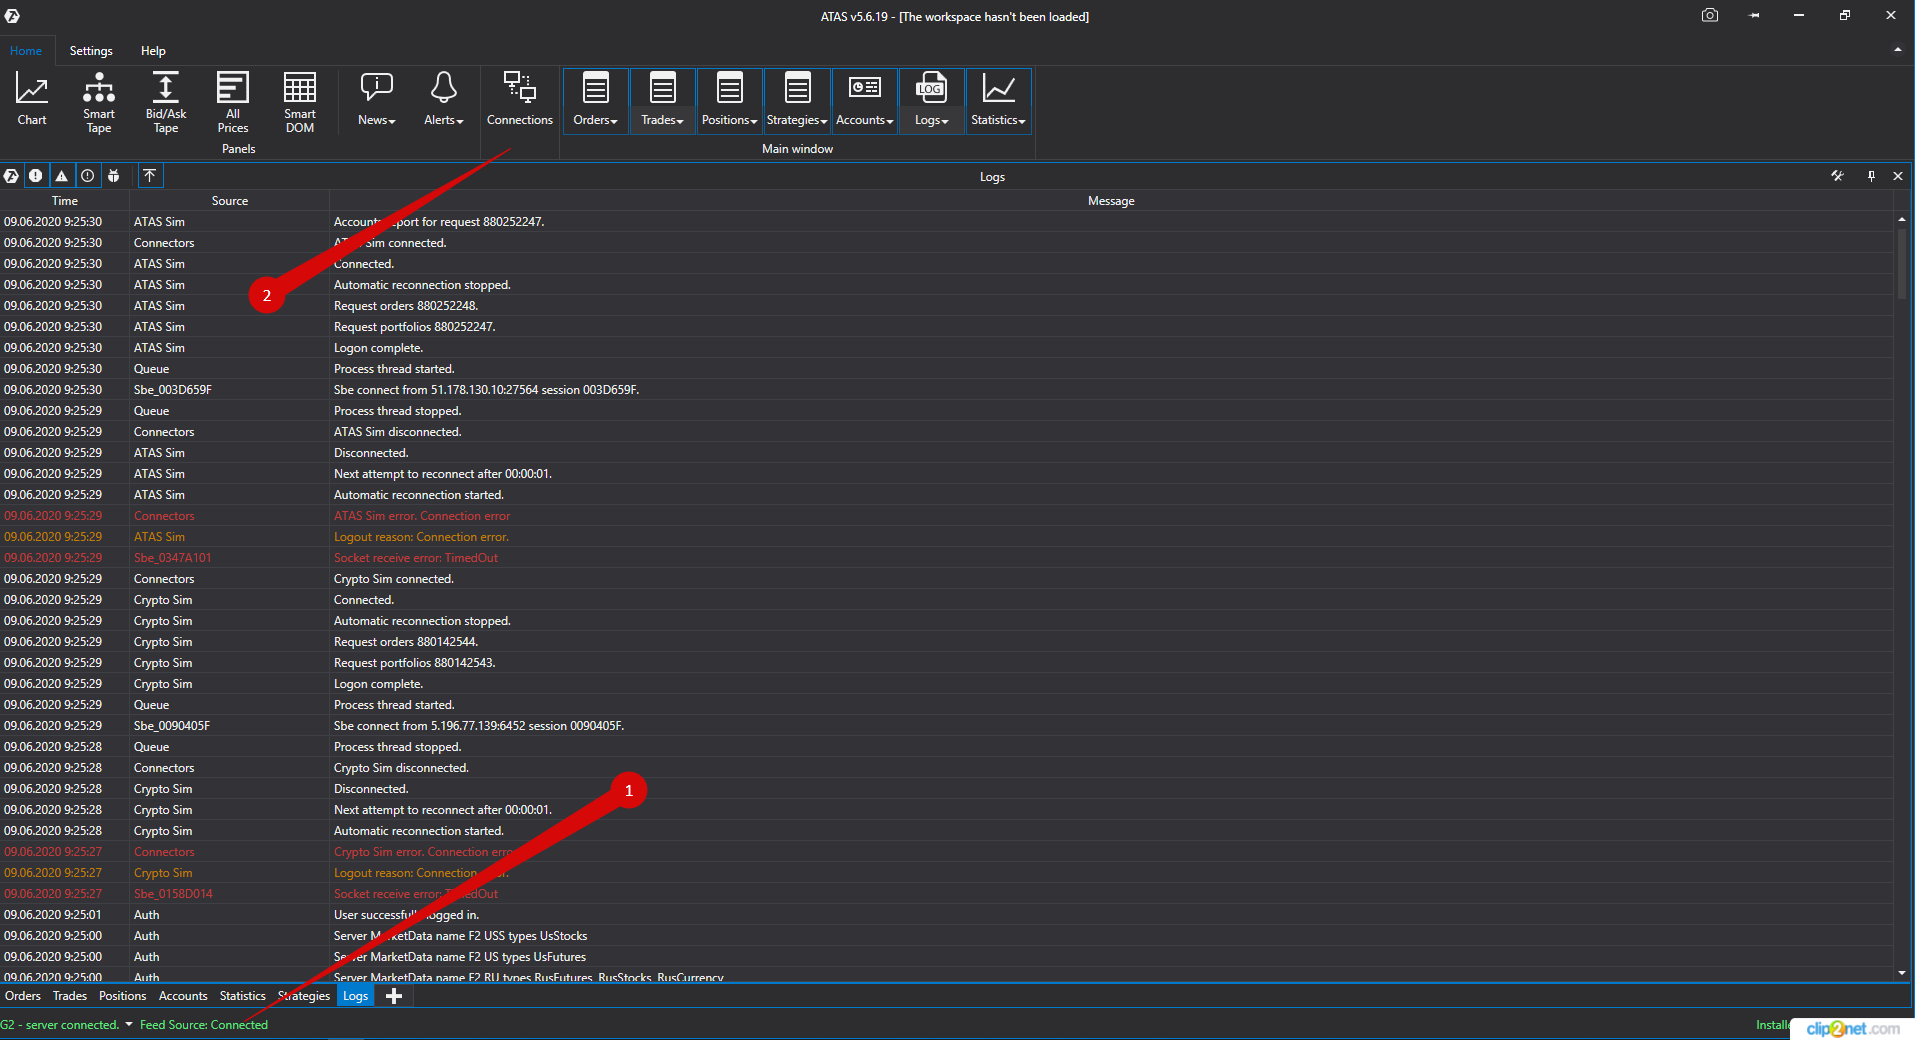Open the Connections window

pyautogui.click(x=520, y=100)
